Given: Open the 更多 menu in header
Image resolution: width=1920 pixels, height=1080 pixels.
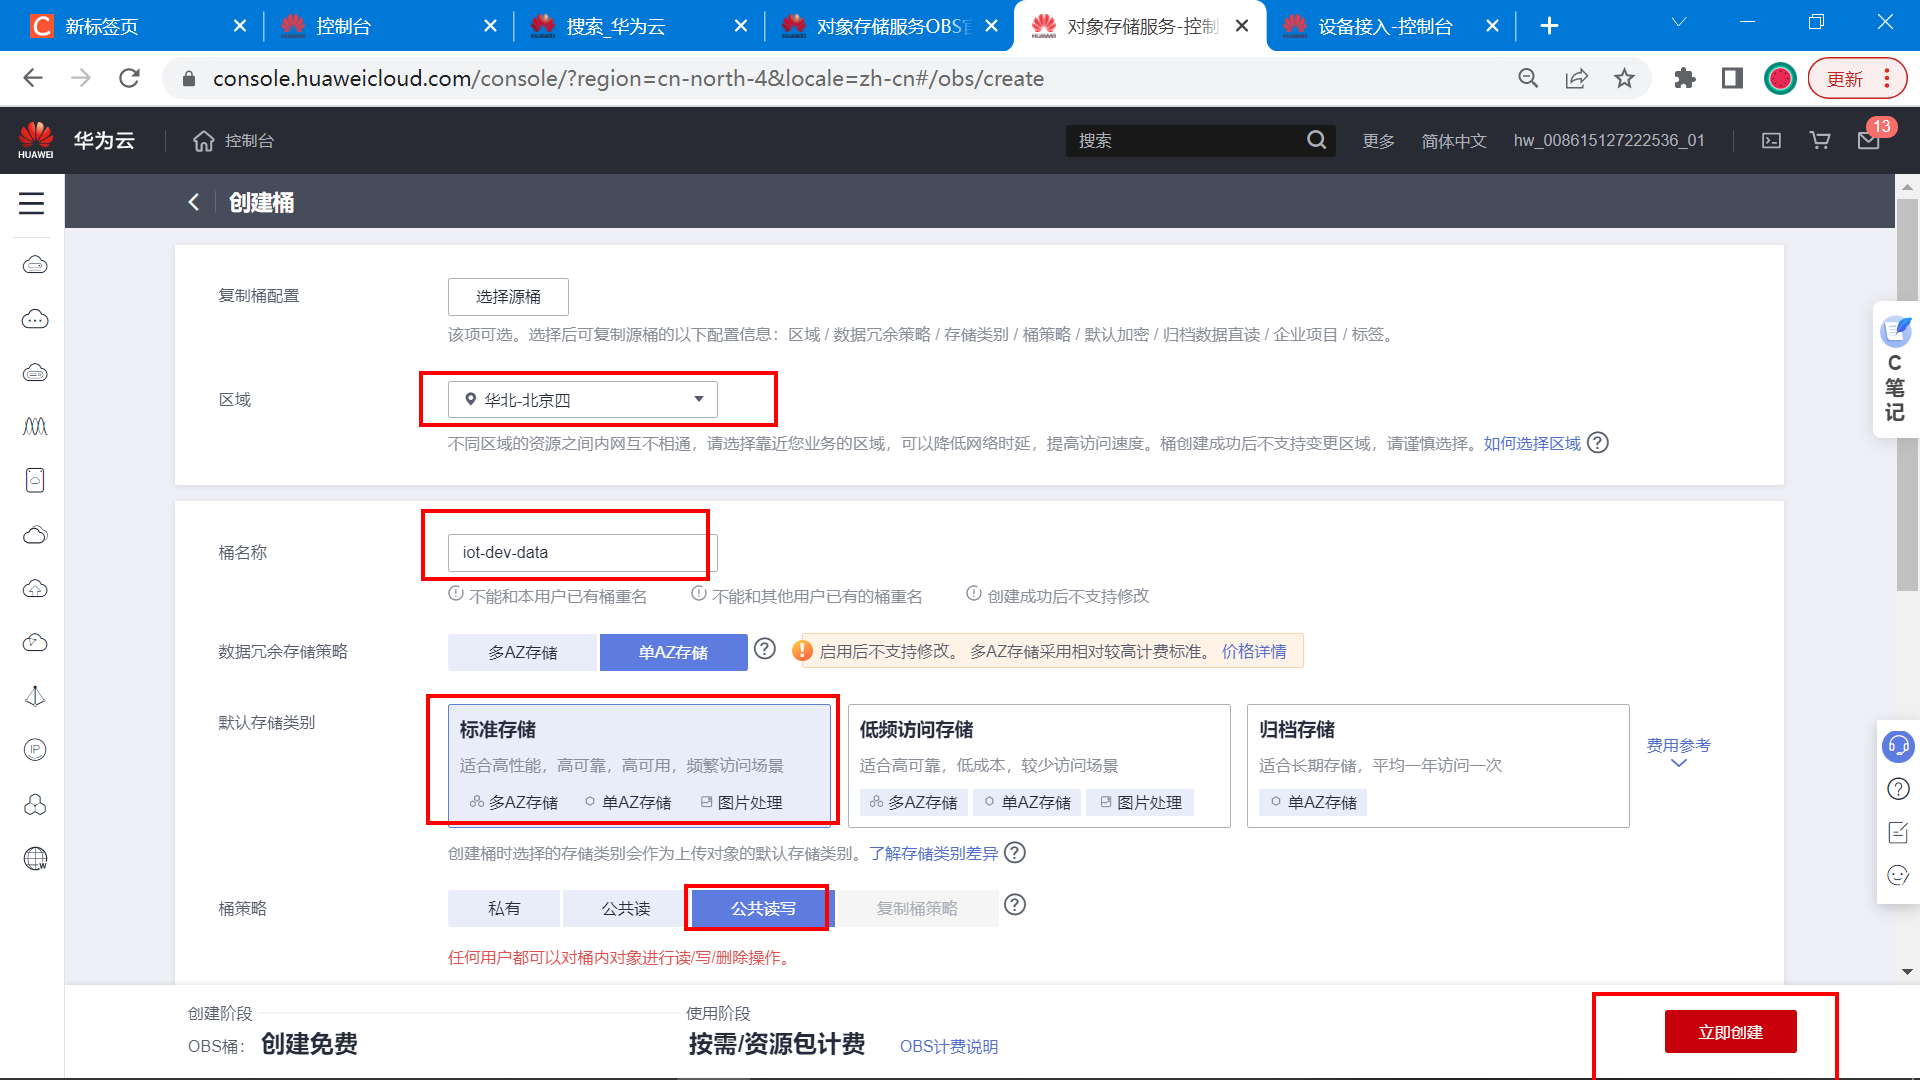Looking at the screenshot, I should click(x=1378, y=141).
